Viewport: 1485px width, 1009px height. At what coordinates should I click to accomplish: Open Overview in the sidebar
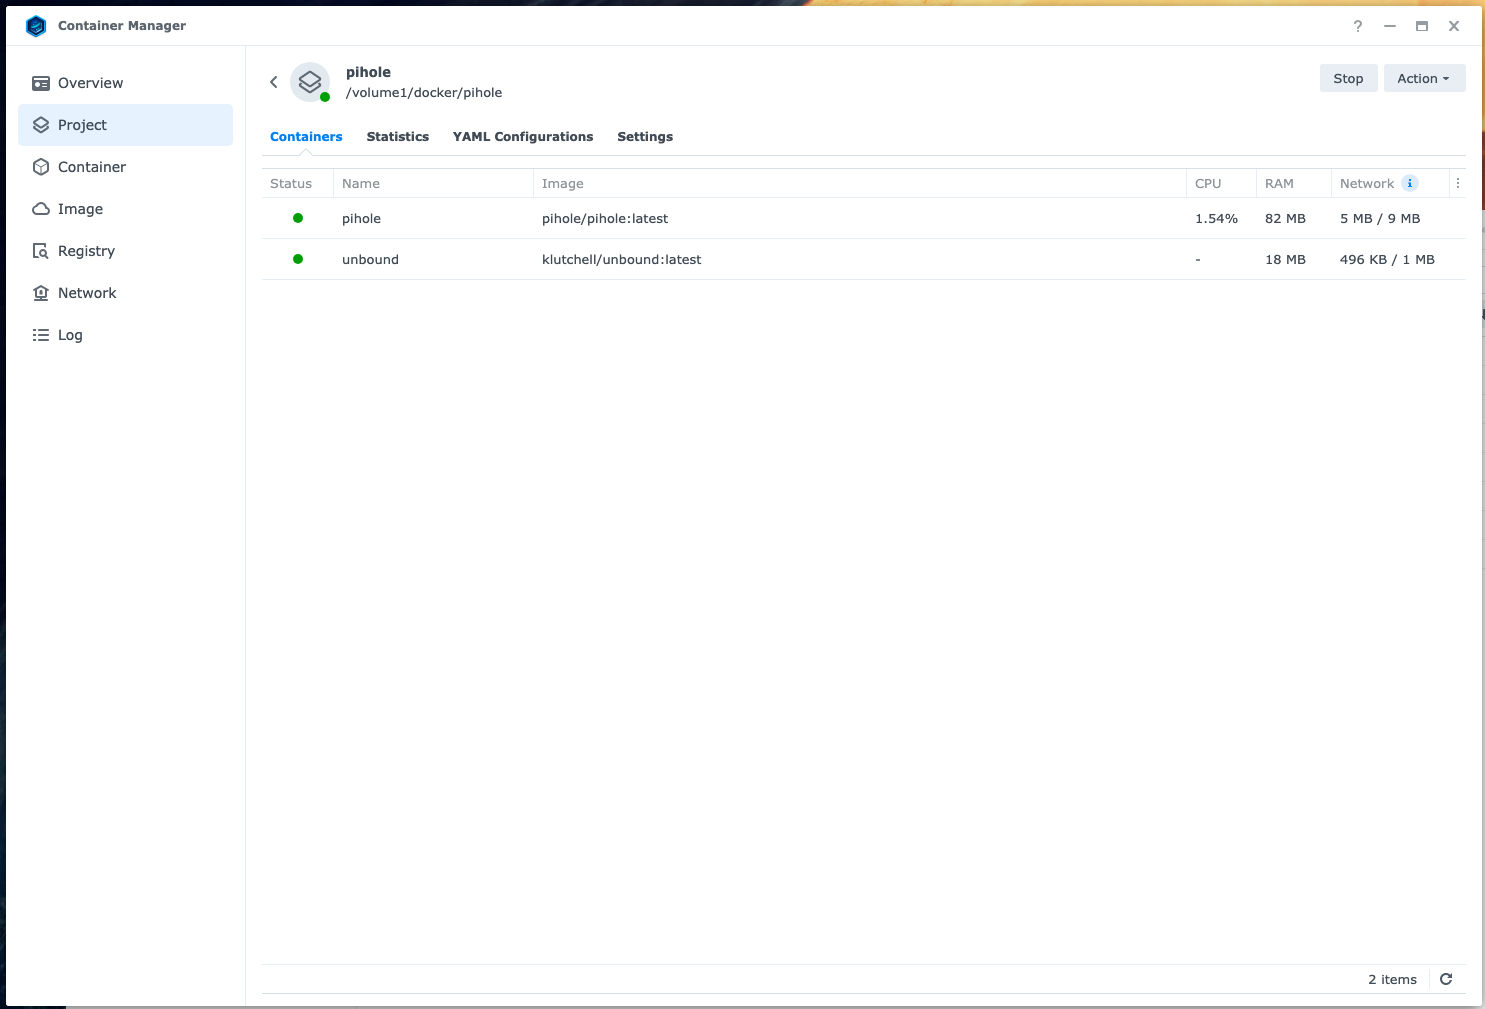[x=125, y=83]
